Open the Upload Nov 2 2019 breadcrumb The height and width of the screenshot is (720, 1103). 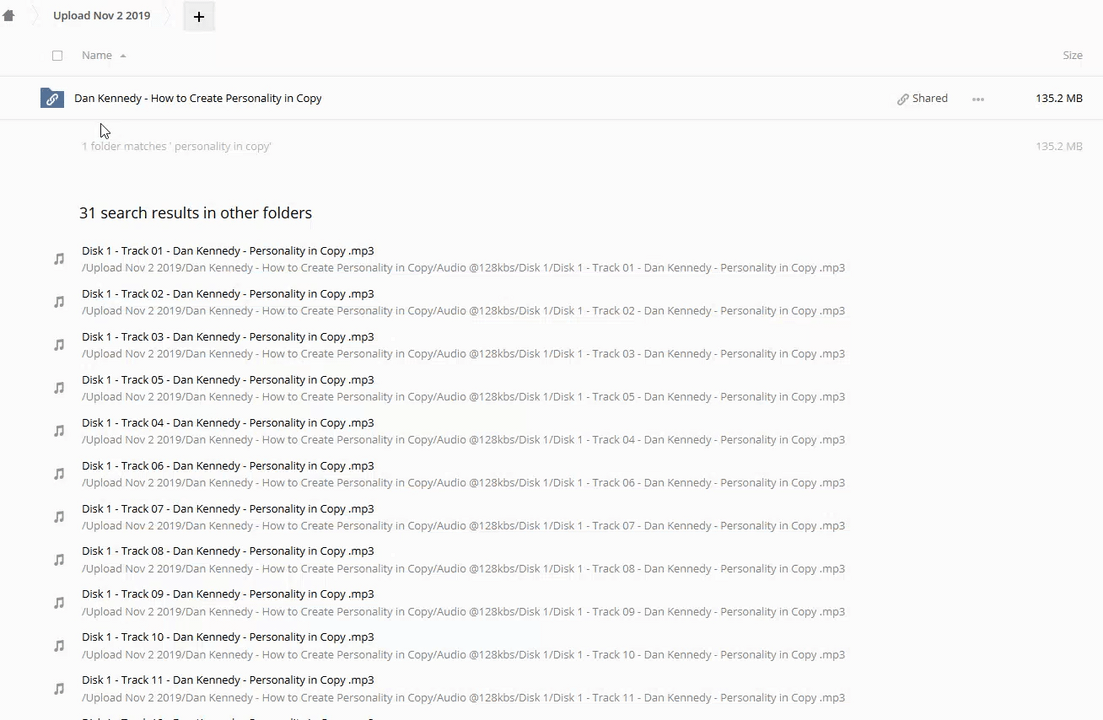(101, 16)
